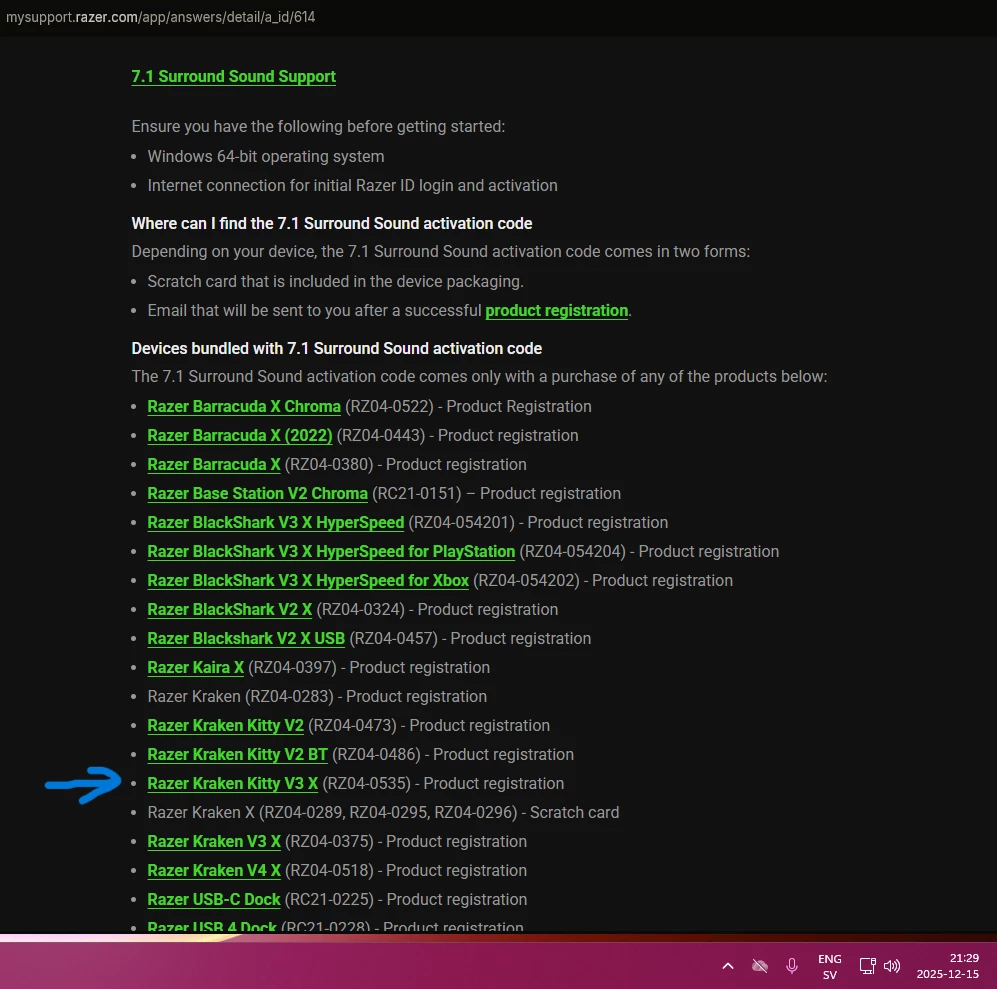The image size is (997, 989).
Task: Open Razer USB-C Dock link
Action: [x=214, y=899]
